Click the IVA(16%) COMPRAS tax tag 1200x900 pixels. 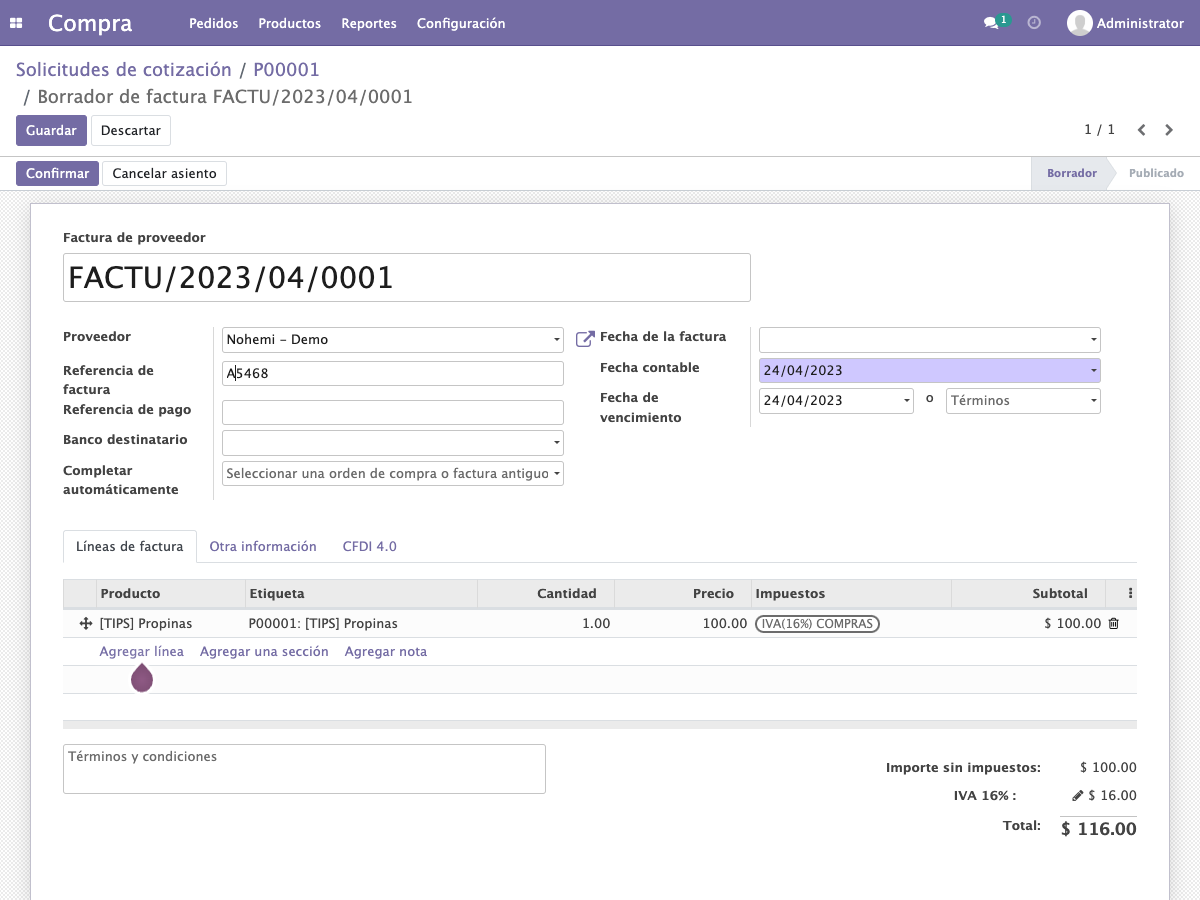[x=818, y=624]
